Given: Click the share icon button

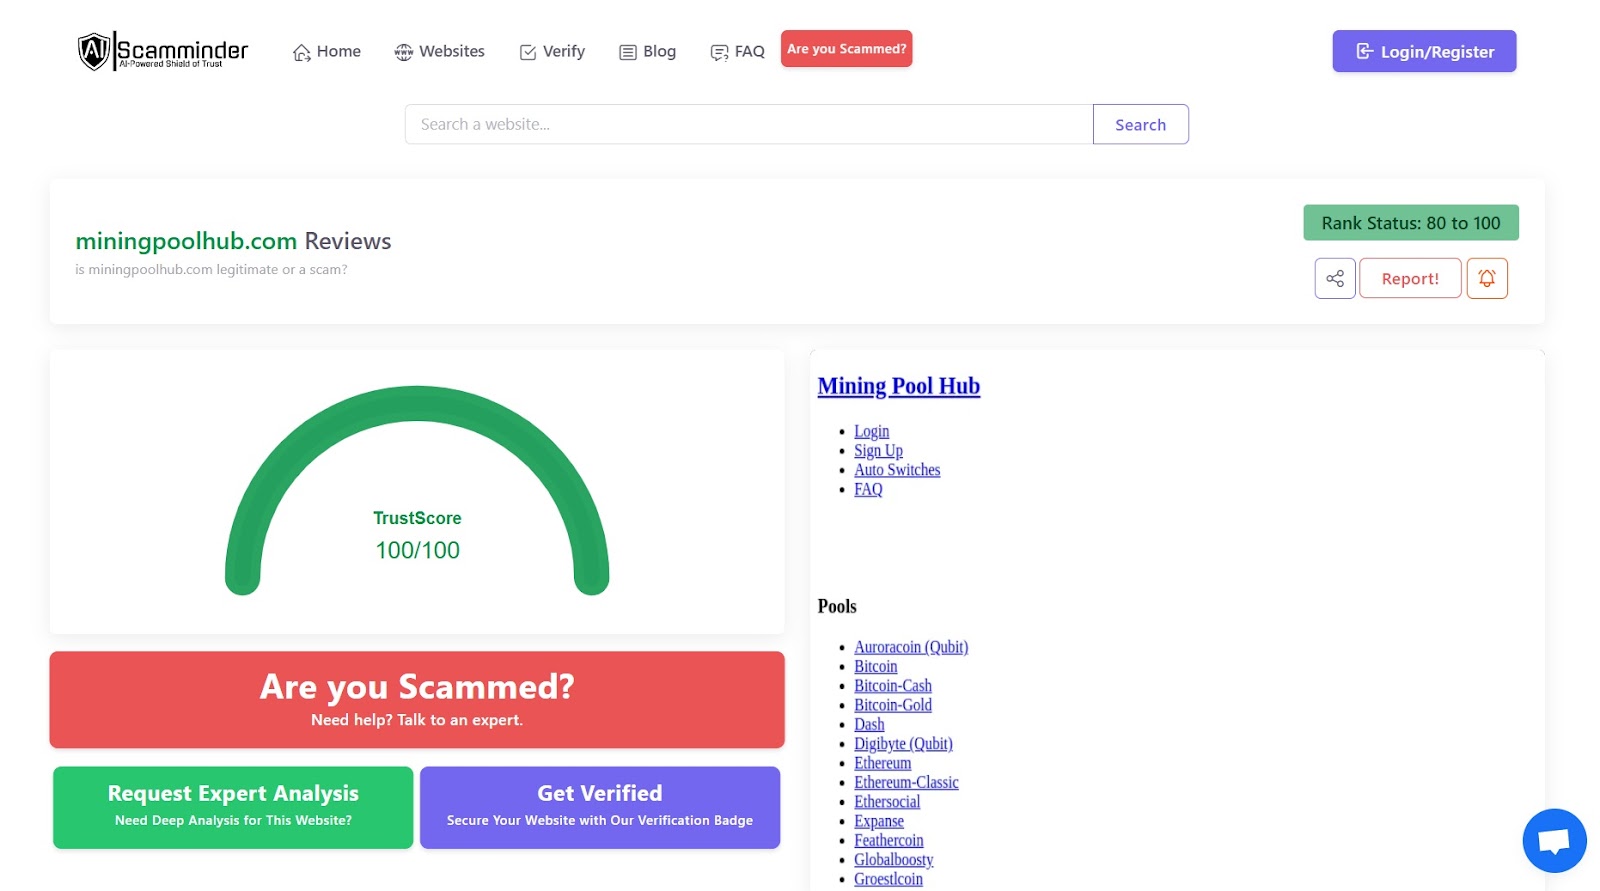Looking at the screenshot, I should 1335,278.
